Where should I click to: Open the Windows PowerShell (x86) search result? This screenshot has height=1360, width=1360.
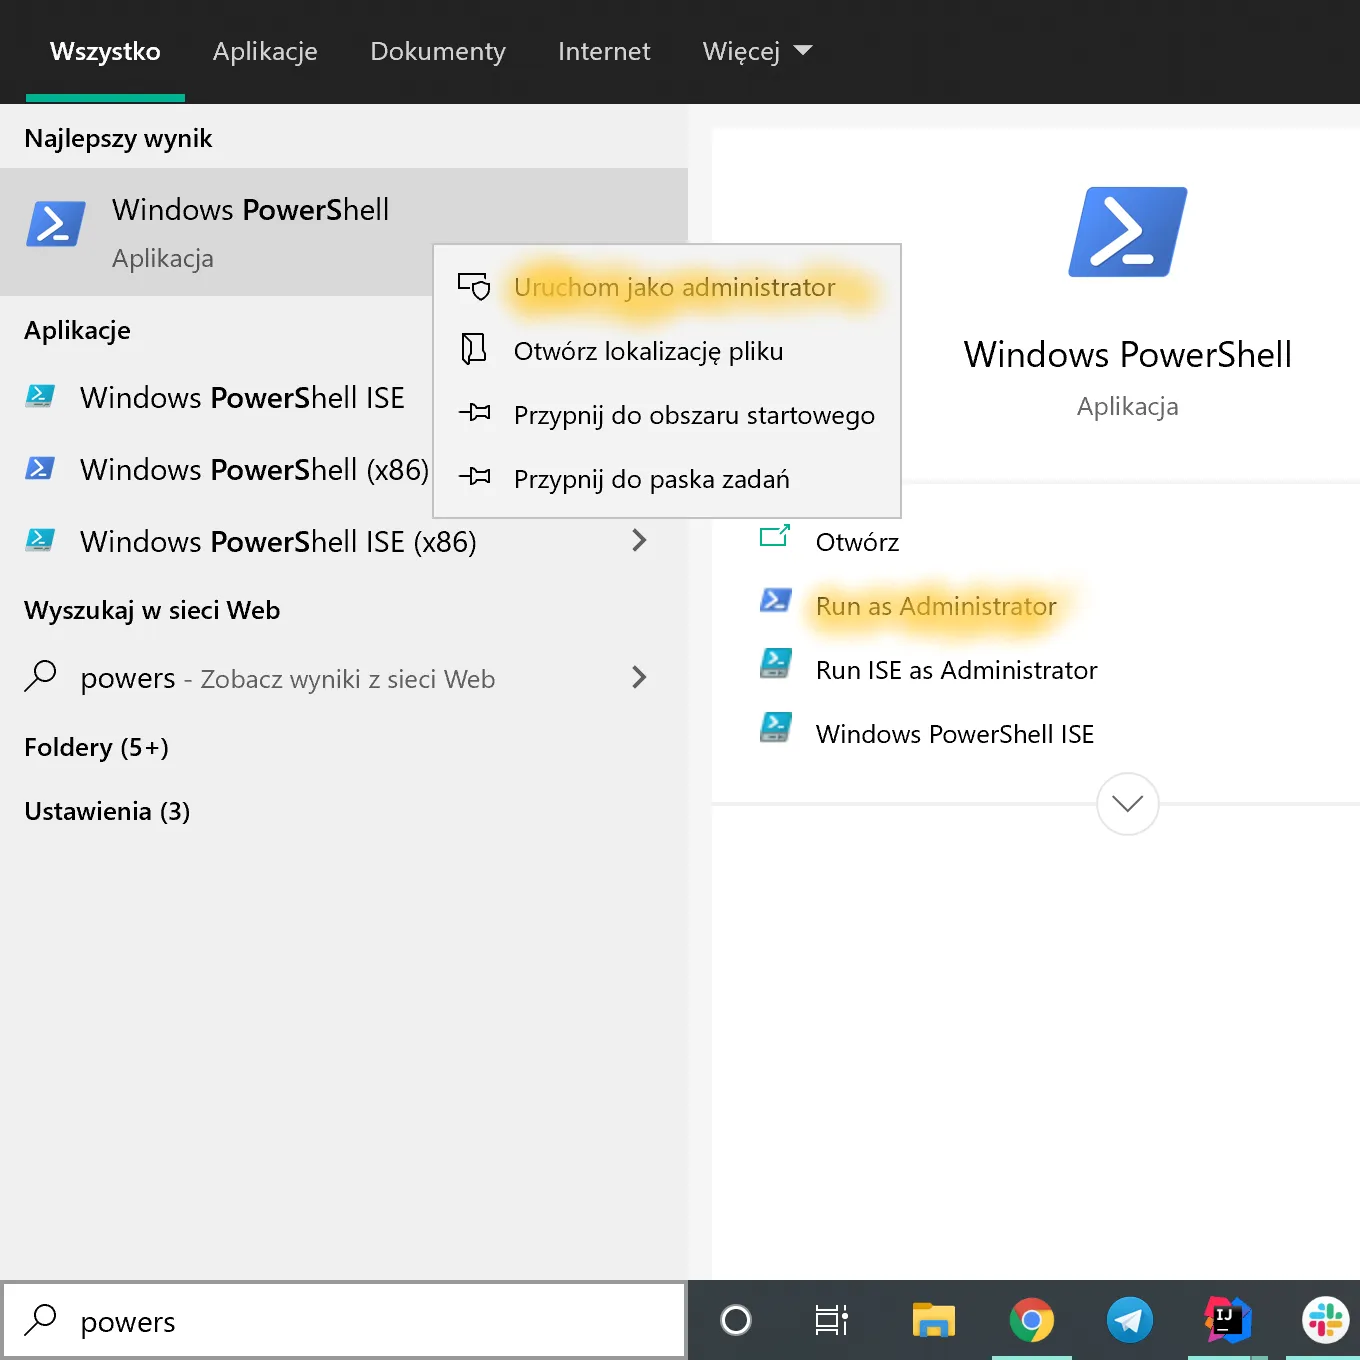click(254, 469)
